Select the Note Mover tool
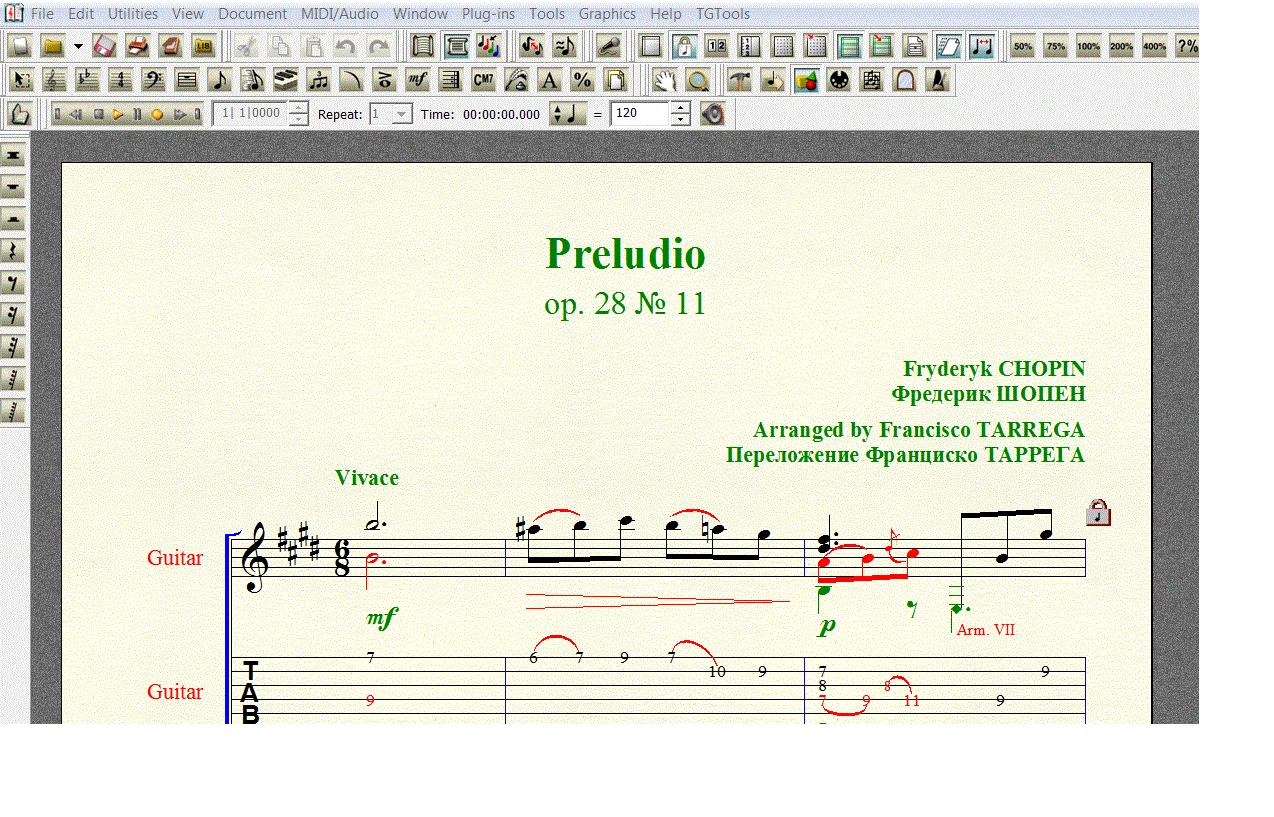 [773, 81]
